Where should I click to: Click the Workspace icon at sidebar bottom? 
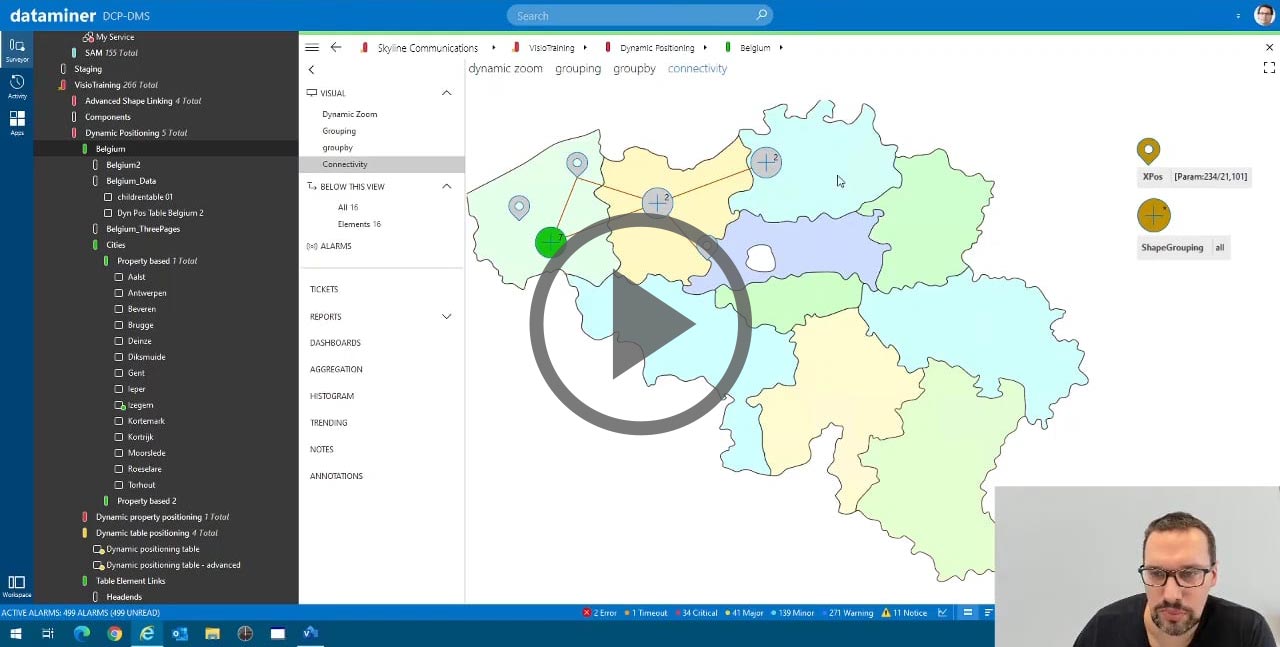tap(16, 584)
